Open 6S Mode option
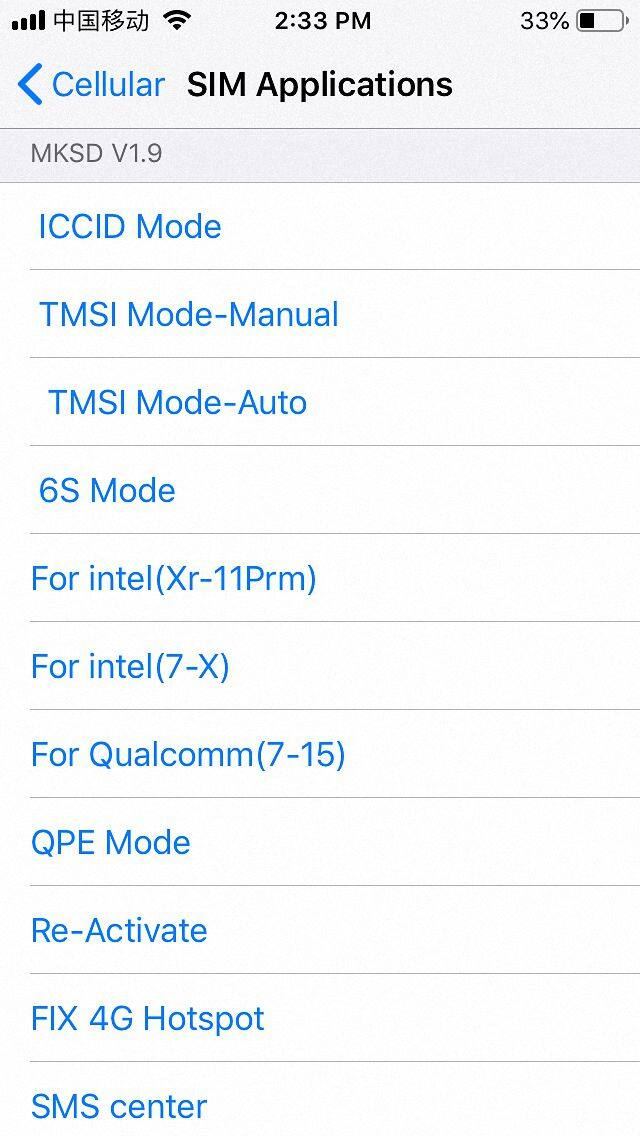This screenshot has width=640, height=1136. click(107, 491)
